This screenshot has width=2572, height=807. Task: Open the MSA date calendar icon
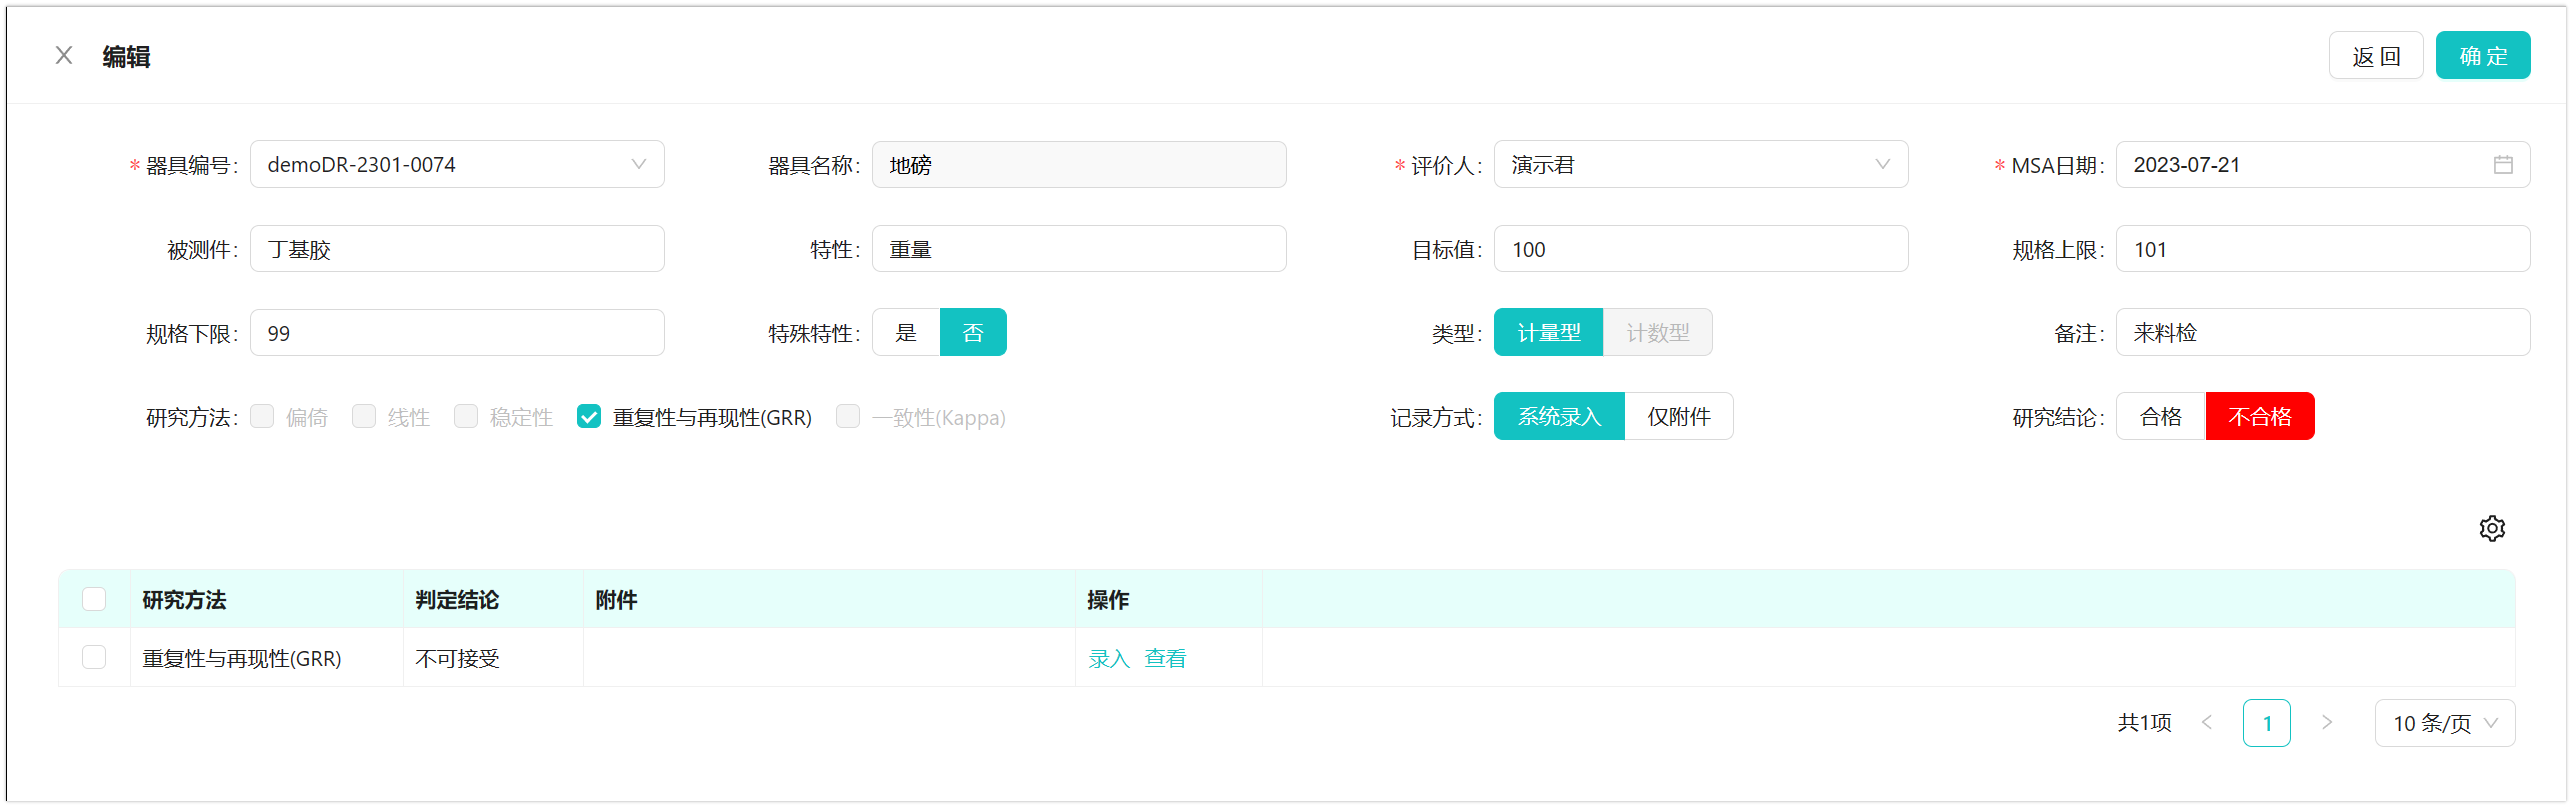click(2502, 165)
